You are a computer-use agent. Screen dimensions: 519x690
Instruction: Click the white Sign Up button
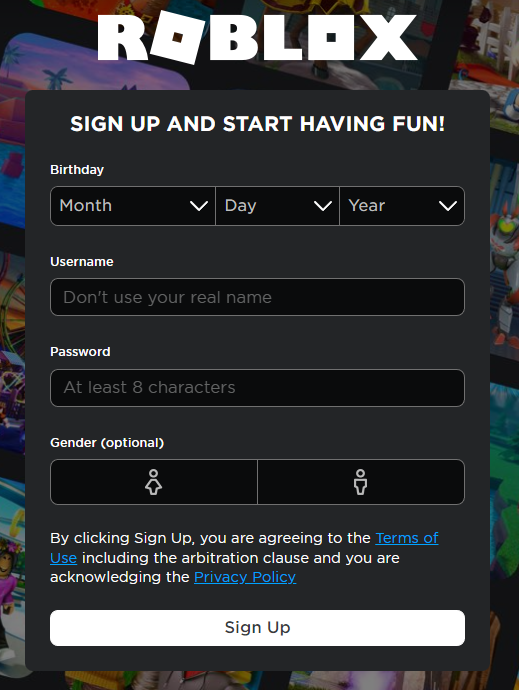(258, 628)
